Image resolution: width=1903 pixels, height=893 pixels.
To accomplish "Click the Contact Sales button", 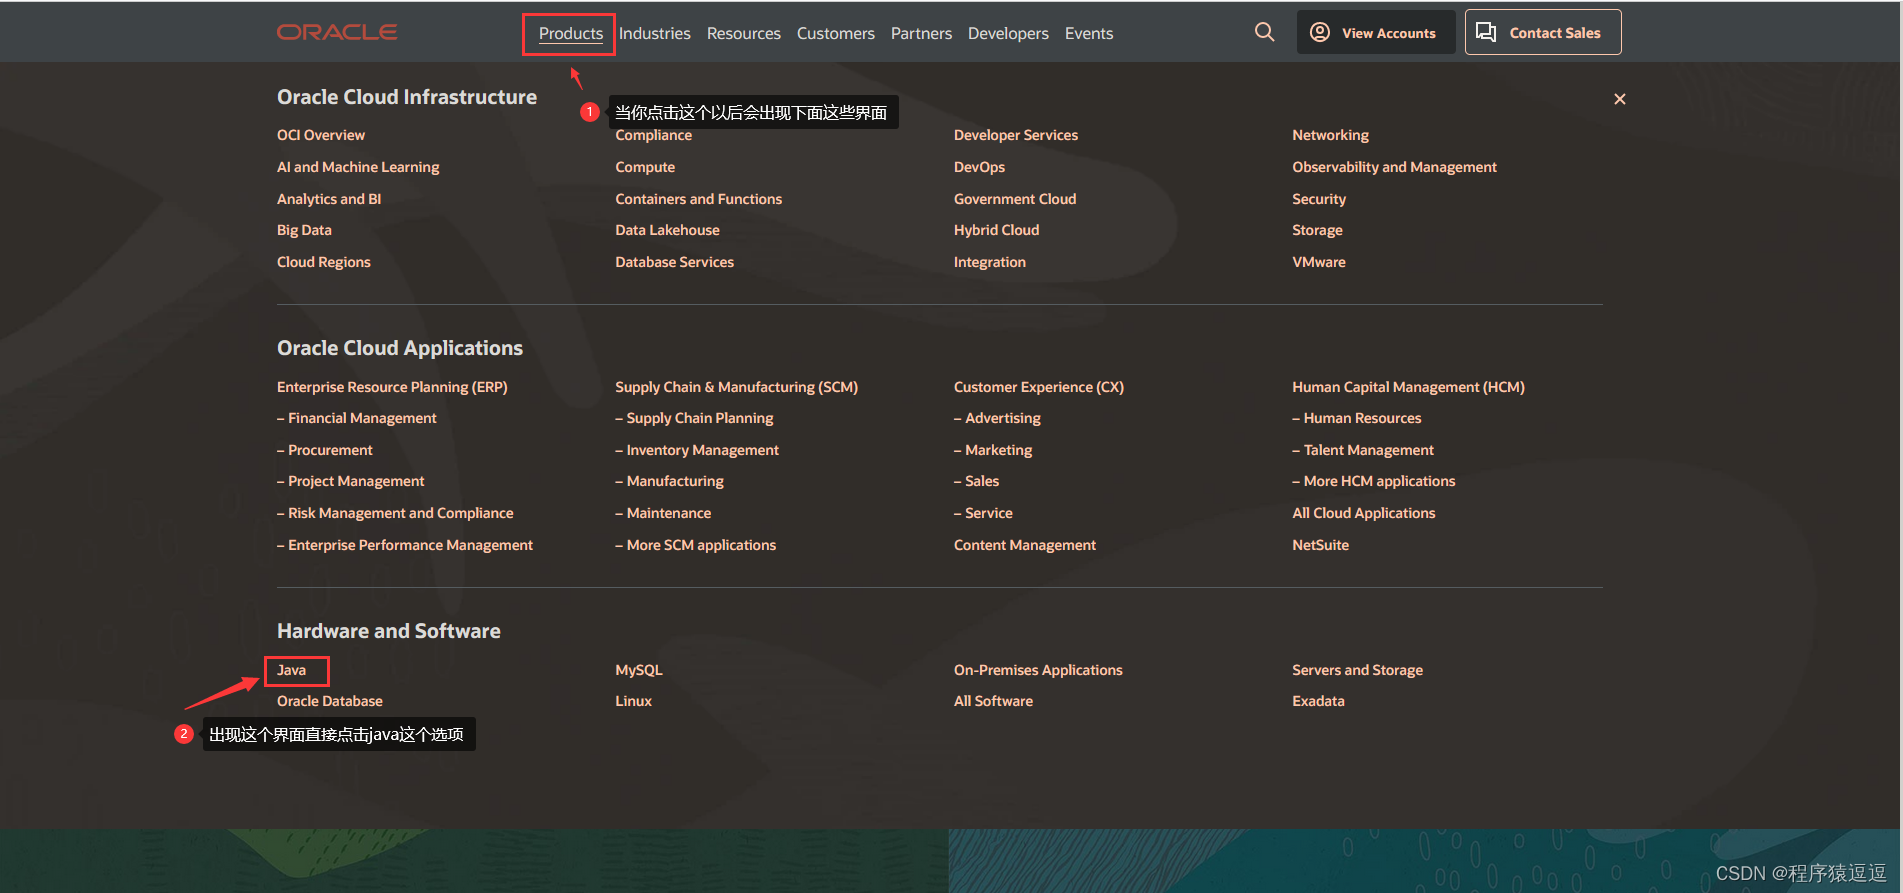I will (x=1543, y=32).
